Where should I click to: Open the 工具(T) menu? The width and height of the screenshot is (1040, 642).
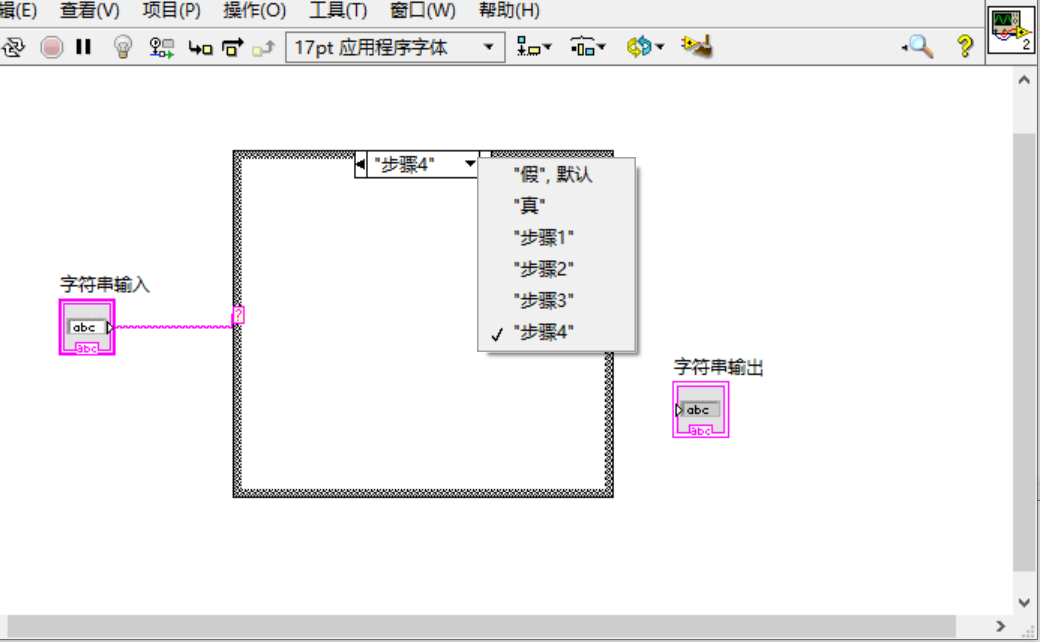click(x=338, y=11)
